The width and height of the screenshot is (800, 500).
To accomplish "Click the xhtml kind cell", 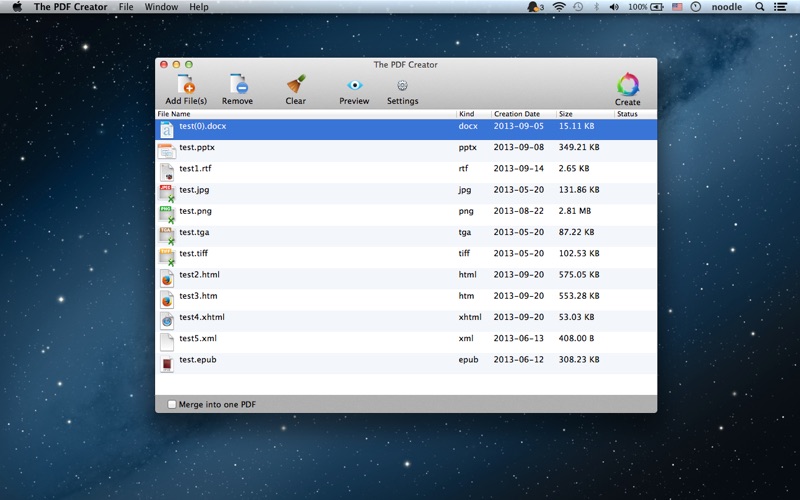I will [x=470, y=317].
